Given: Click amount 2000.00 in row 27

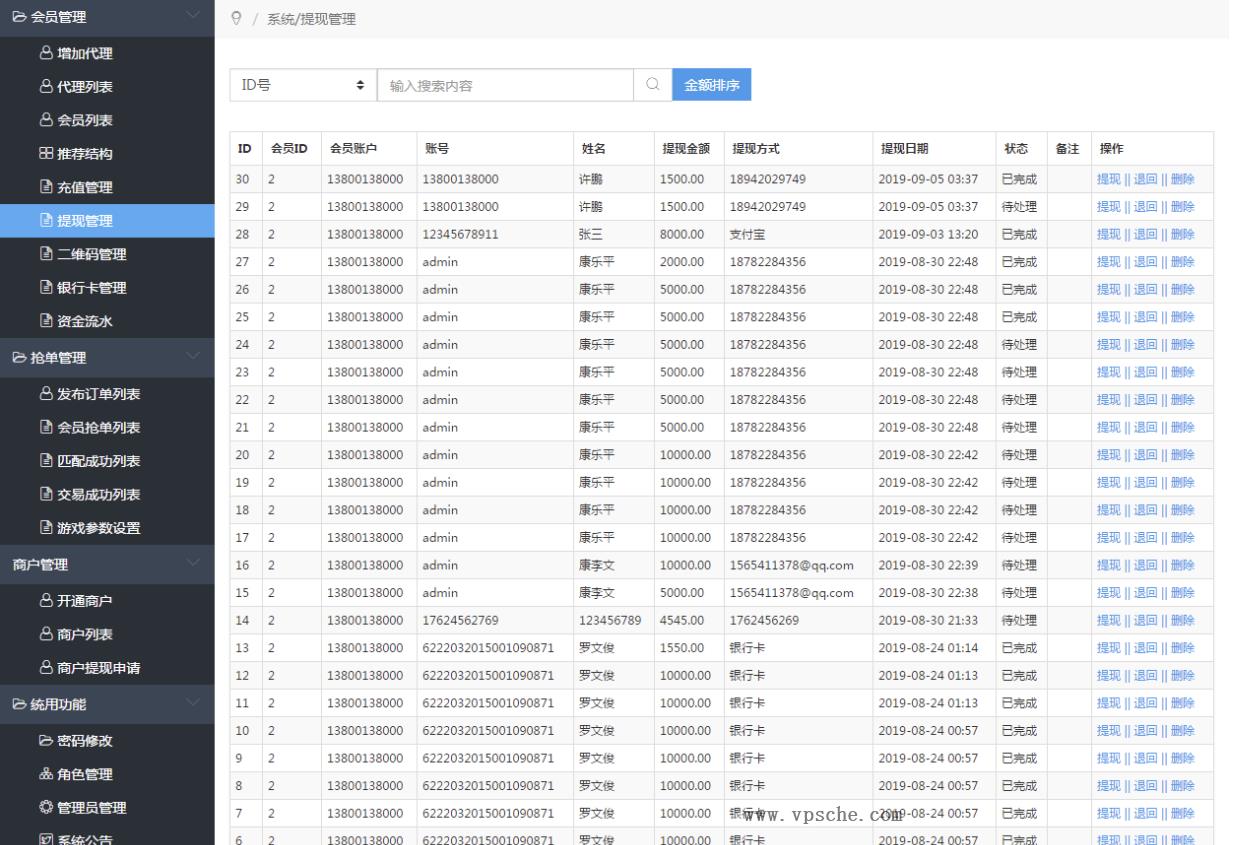Looking at the screenshot, I should coord(682,262).
